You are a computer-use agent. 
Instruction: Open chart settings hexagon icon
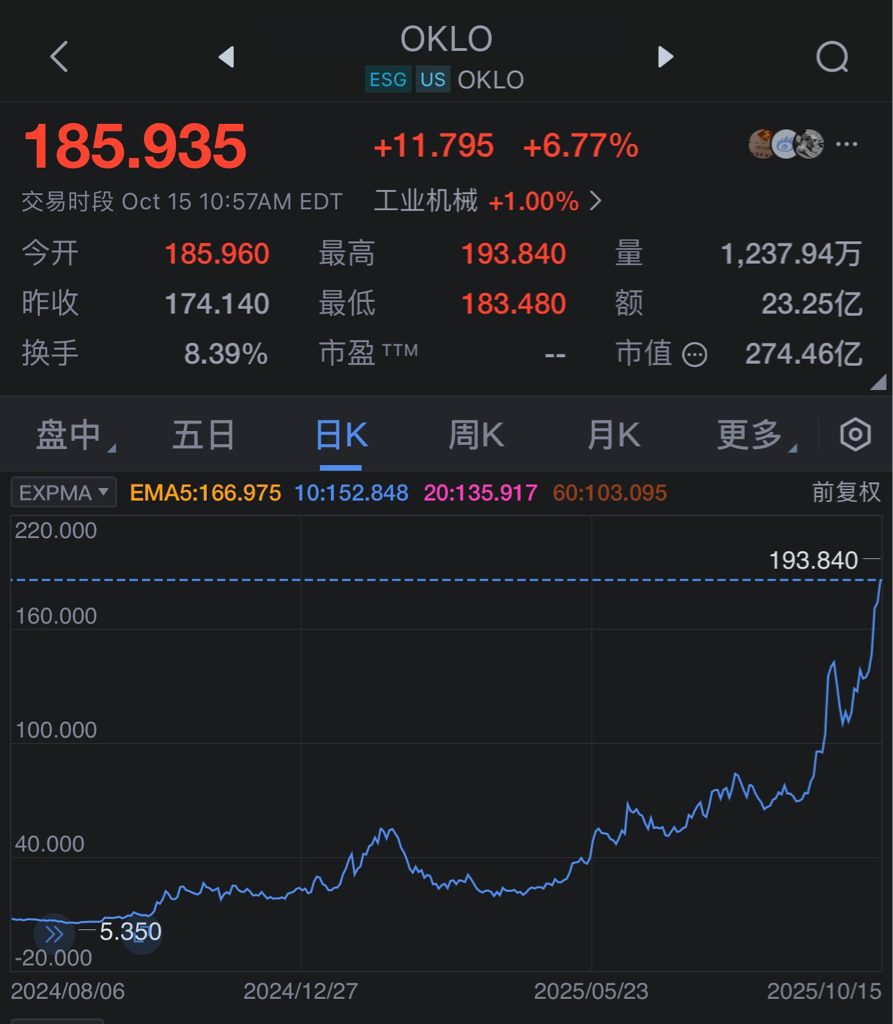coord(855,434)
